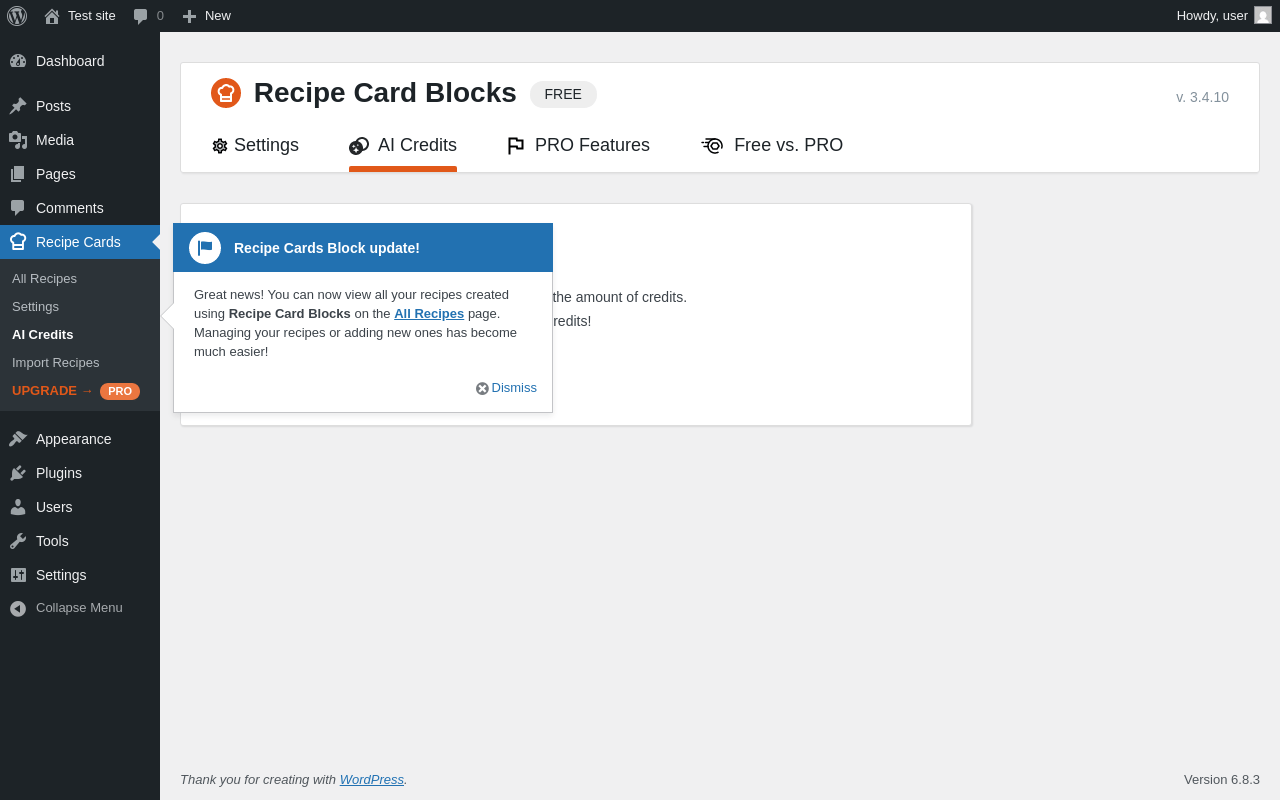
Task: Click the WordPress footer link
Action: pos(372,780)
